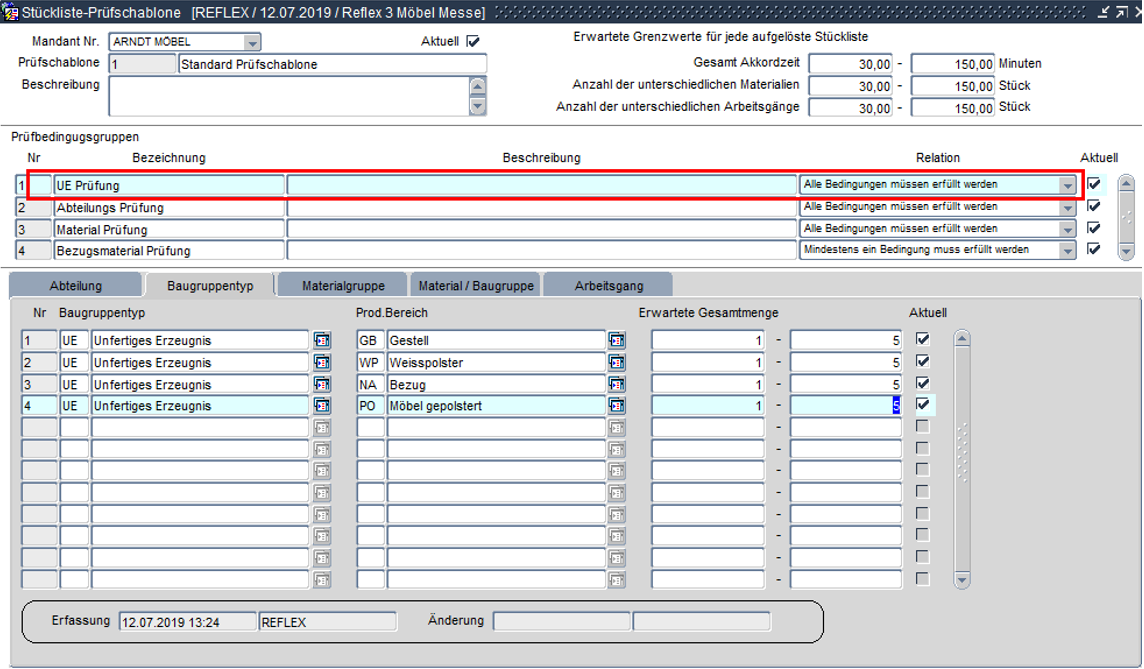
Task: Open lookup icon next to Möbel gepolstert
Action: [617, 406]
